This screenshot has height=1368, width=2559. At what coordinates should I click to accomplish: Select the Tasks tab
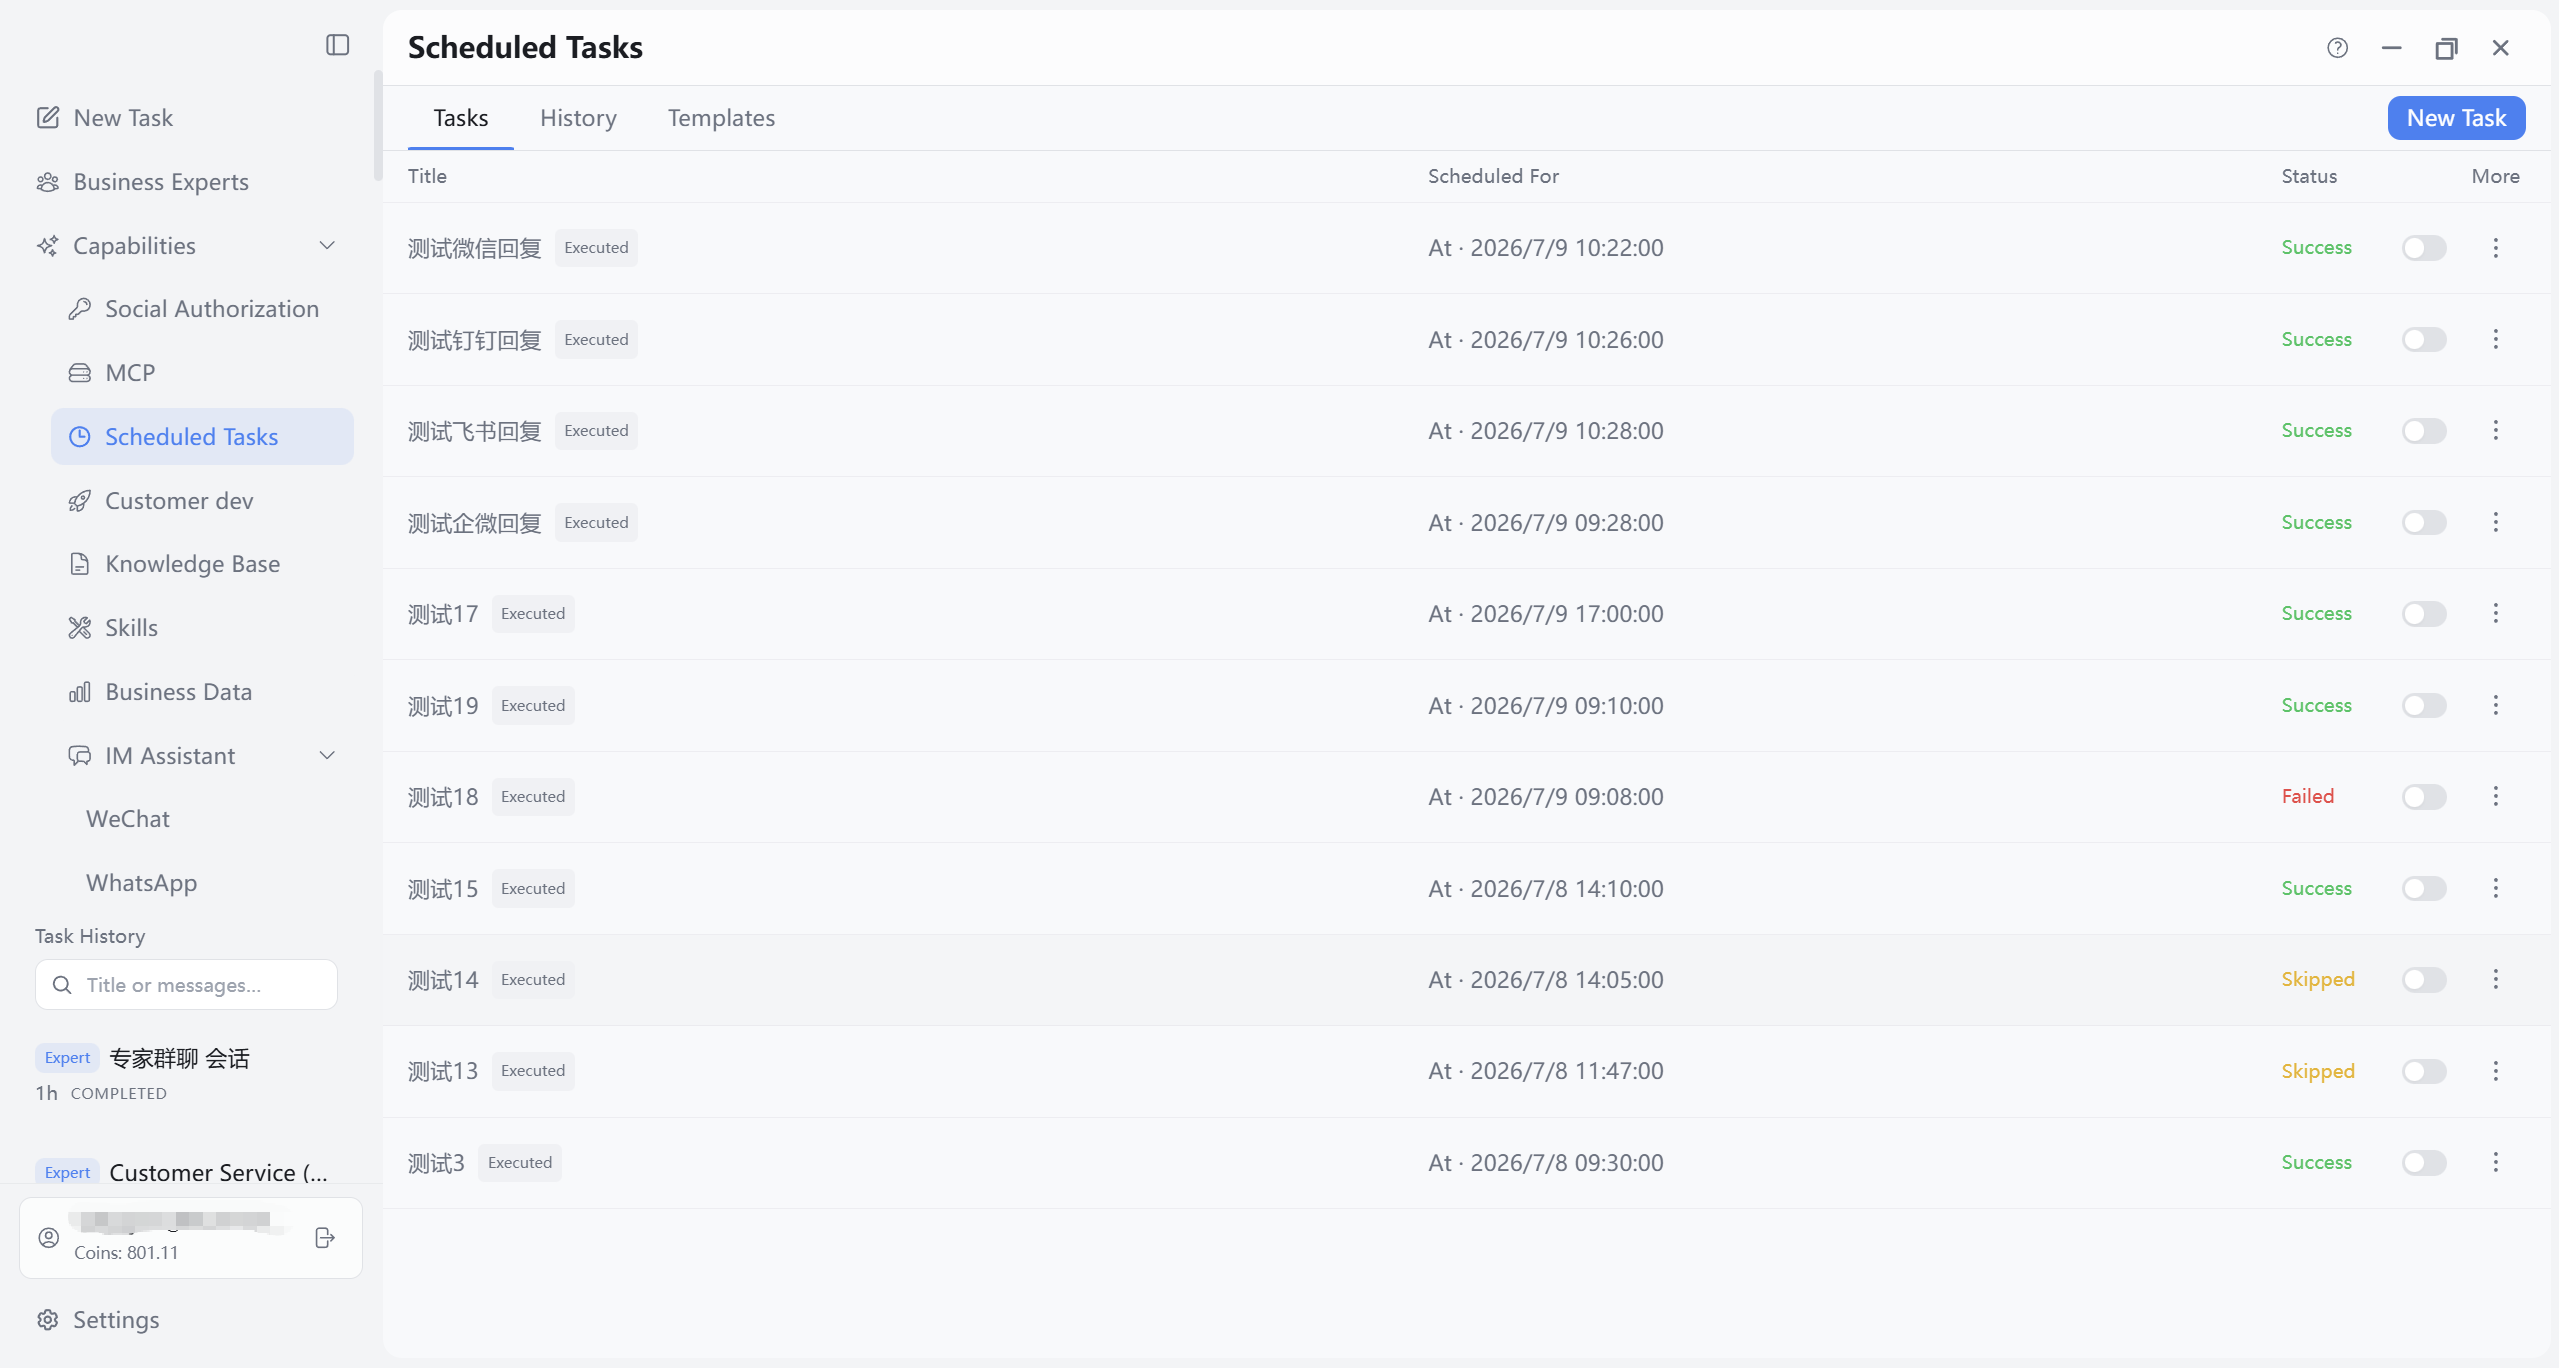pyautogui.click(x=461, y=118)
